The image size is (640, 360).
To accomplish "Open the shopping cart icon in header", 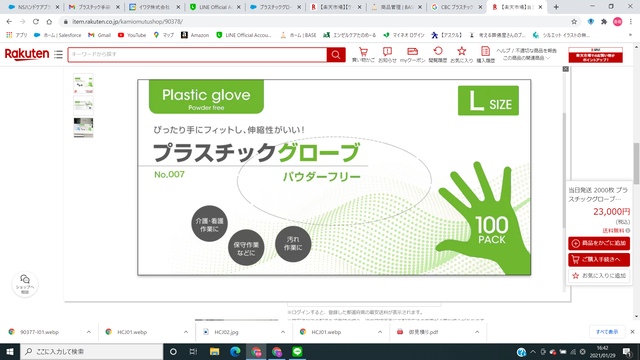I will [x=363, y=54].
